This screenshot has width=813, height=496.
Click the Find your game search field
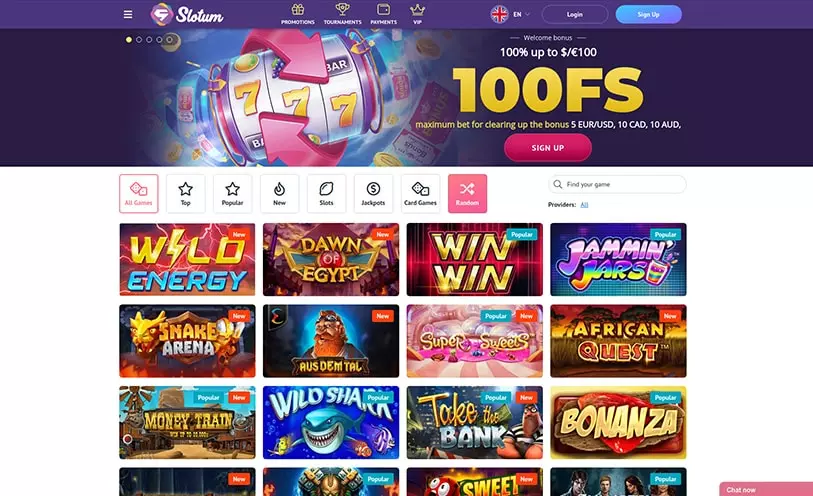[x=617, y=184]
